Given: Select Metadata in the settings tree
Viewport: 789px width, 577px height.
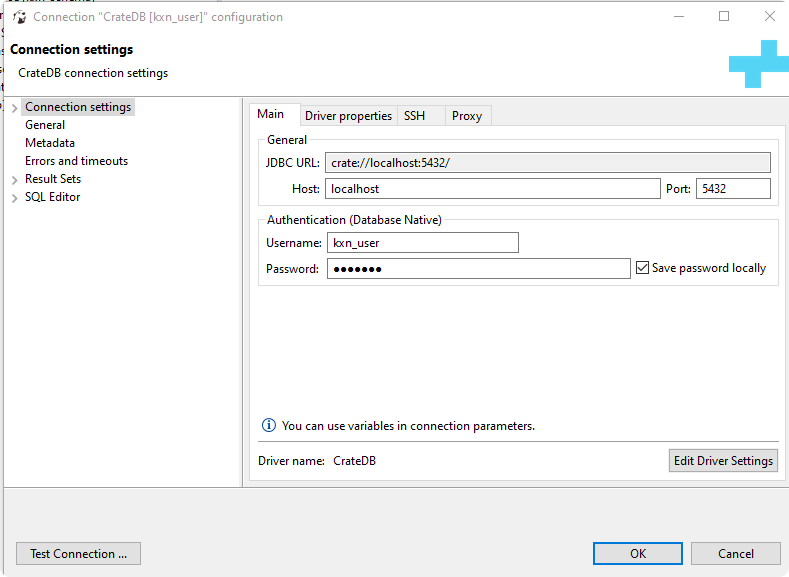Looking at the screenshot, I should tap(50, 143).
